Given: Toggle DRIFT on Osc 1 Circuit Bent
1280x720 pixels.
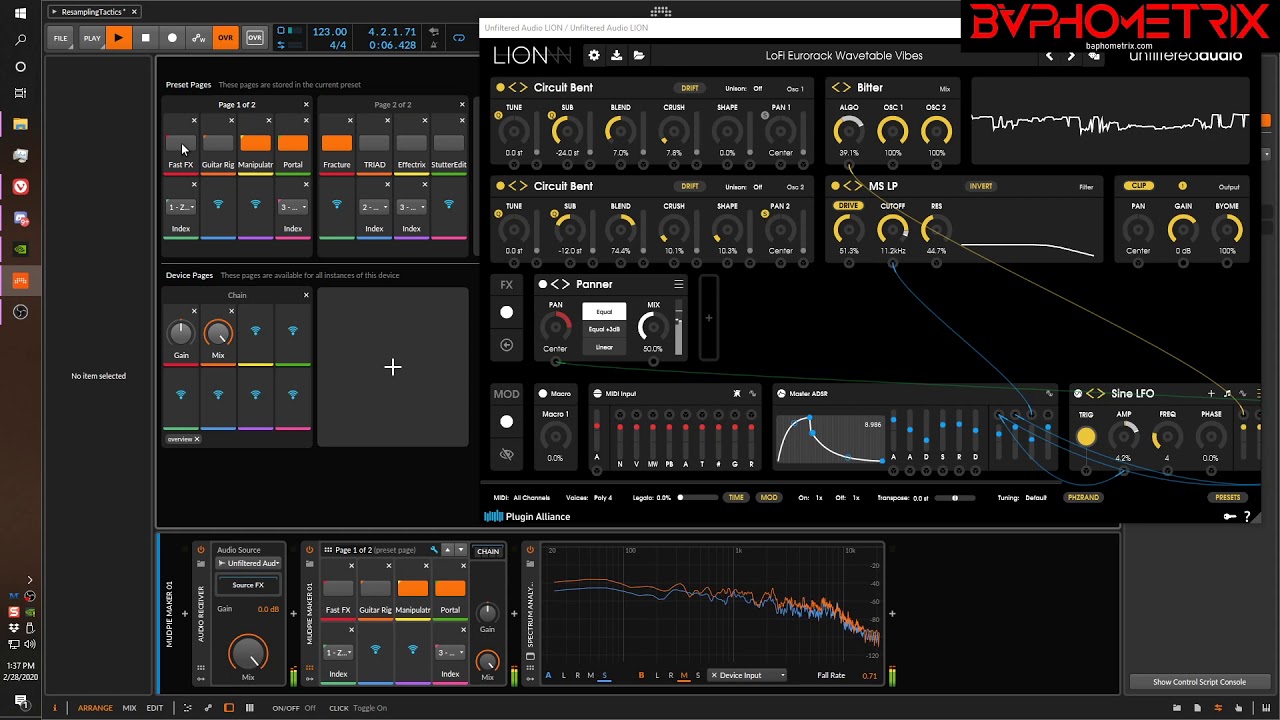Looking at the screenshot, I should (x=690, y=88).
